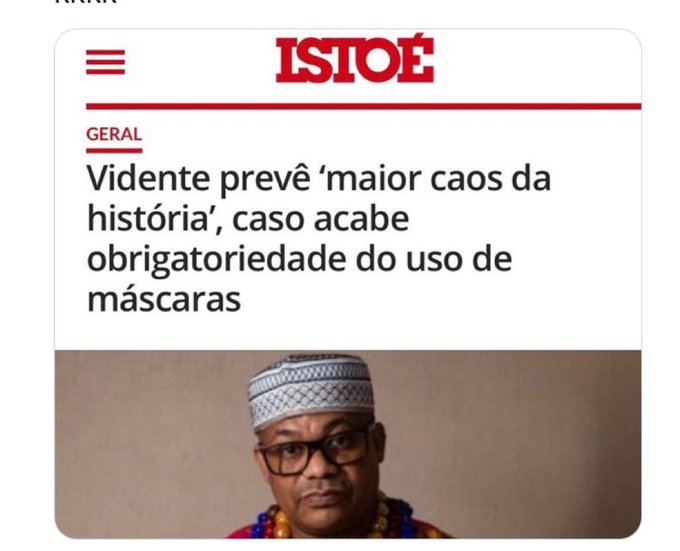Click the words 'do uso de' in the headline
680x551 pixels.
coord(434,259)
